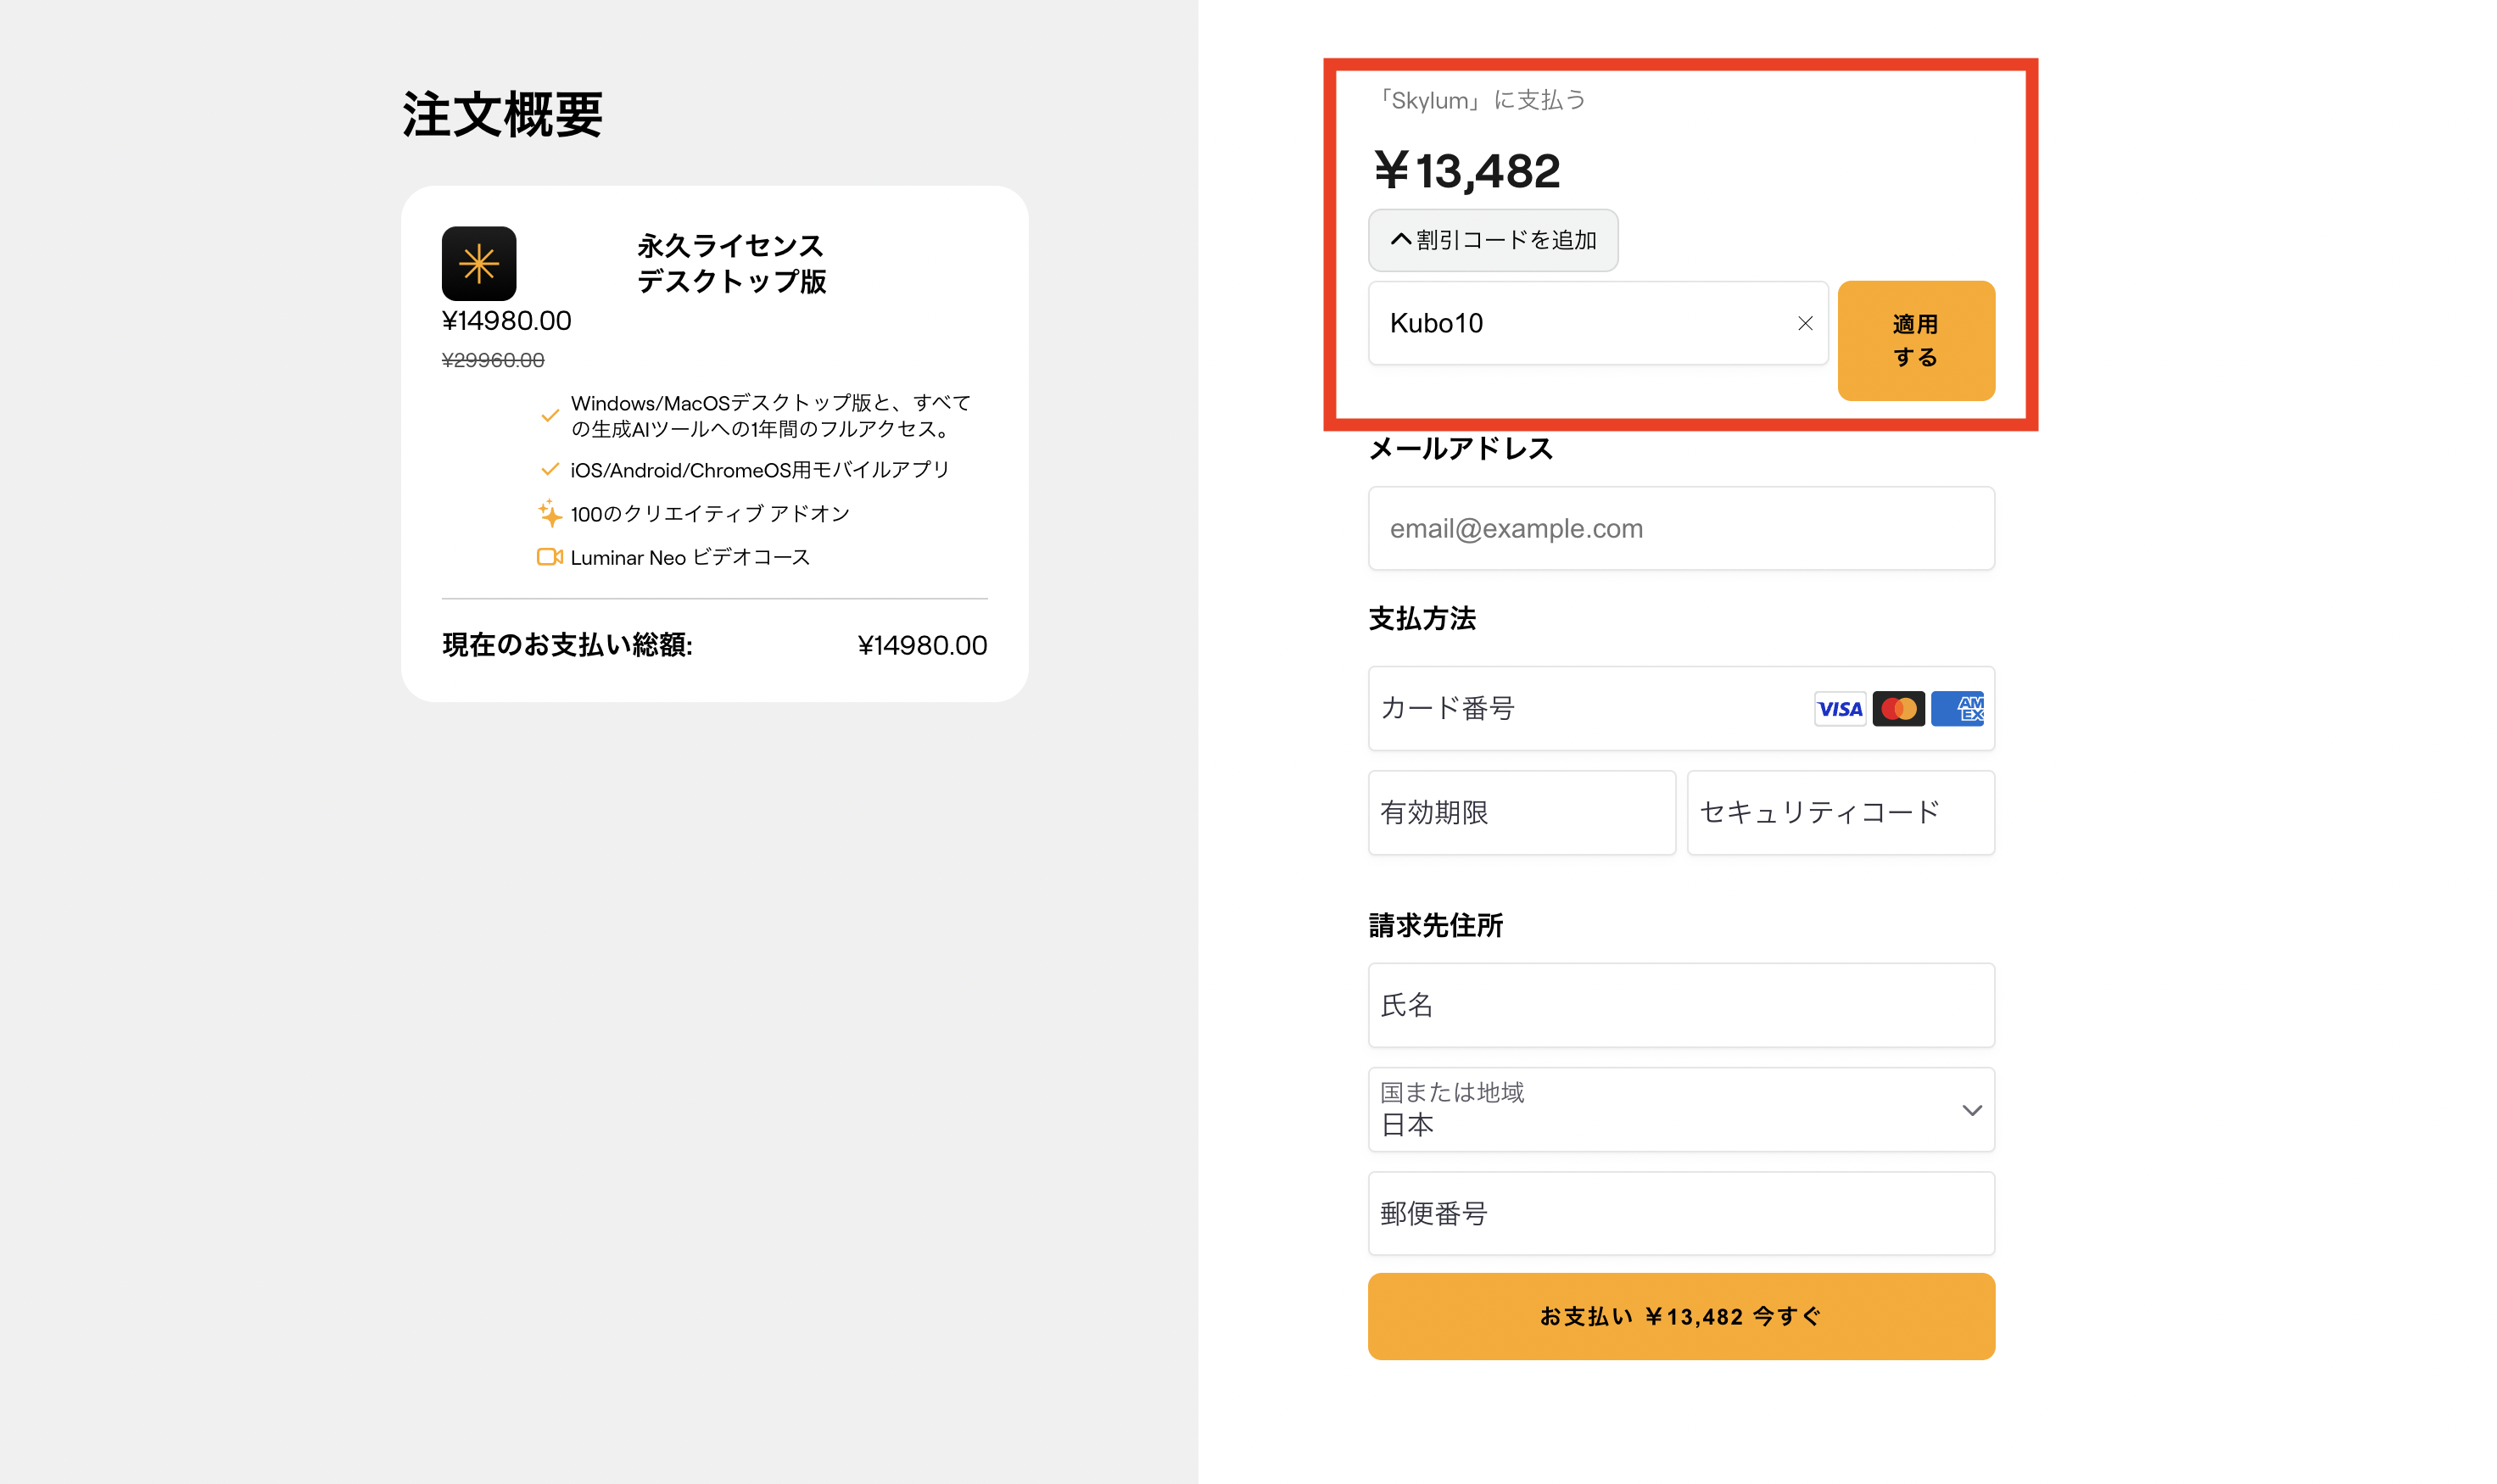Focus the Kubo10 discount code field
This screenshot has height=1484, width=2497.
(1597, 323)
